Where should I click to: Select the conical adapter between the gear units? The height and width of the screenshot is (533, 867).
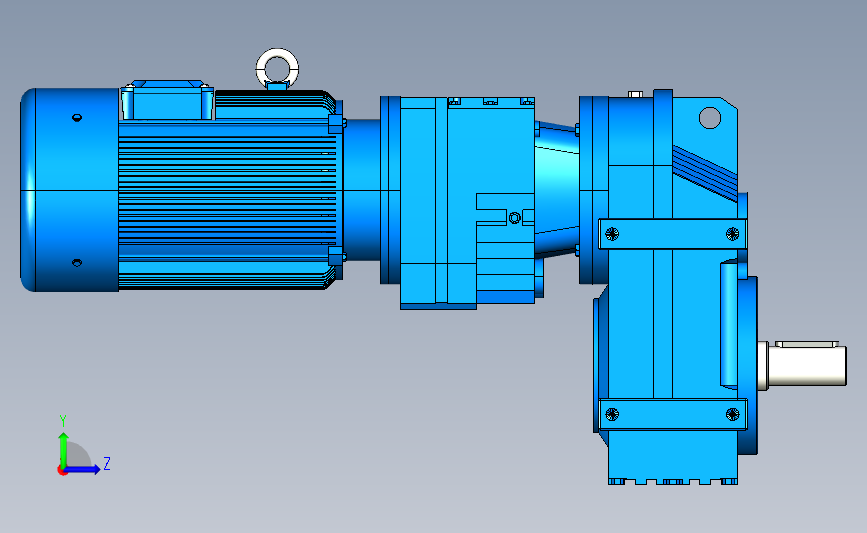tap(557, 188)
